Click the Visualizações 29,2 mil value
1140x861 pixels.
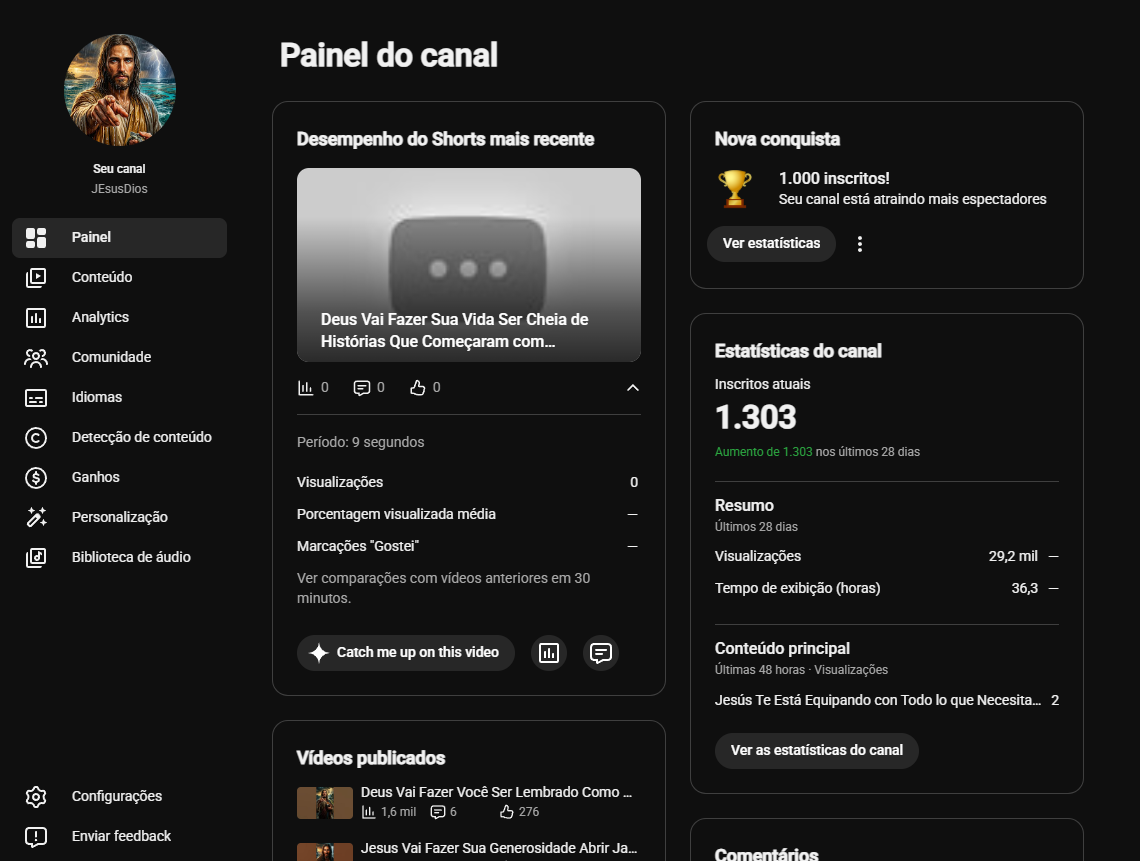click(x=1013, y=556)
